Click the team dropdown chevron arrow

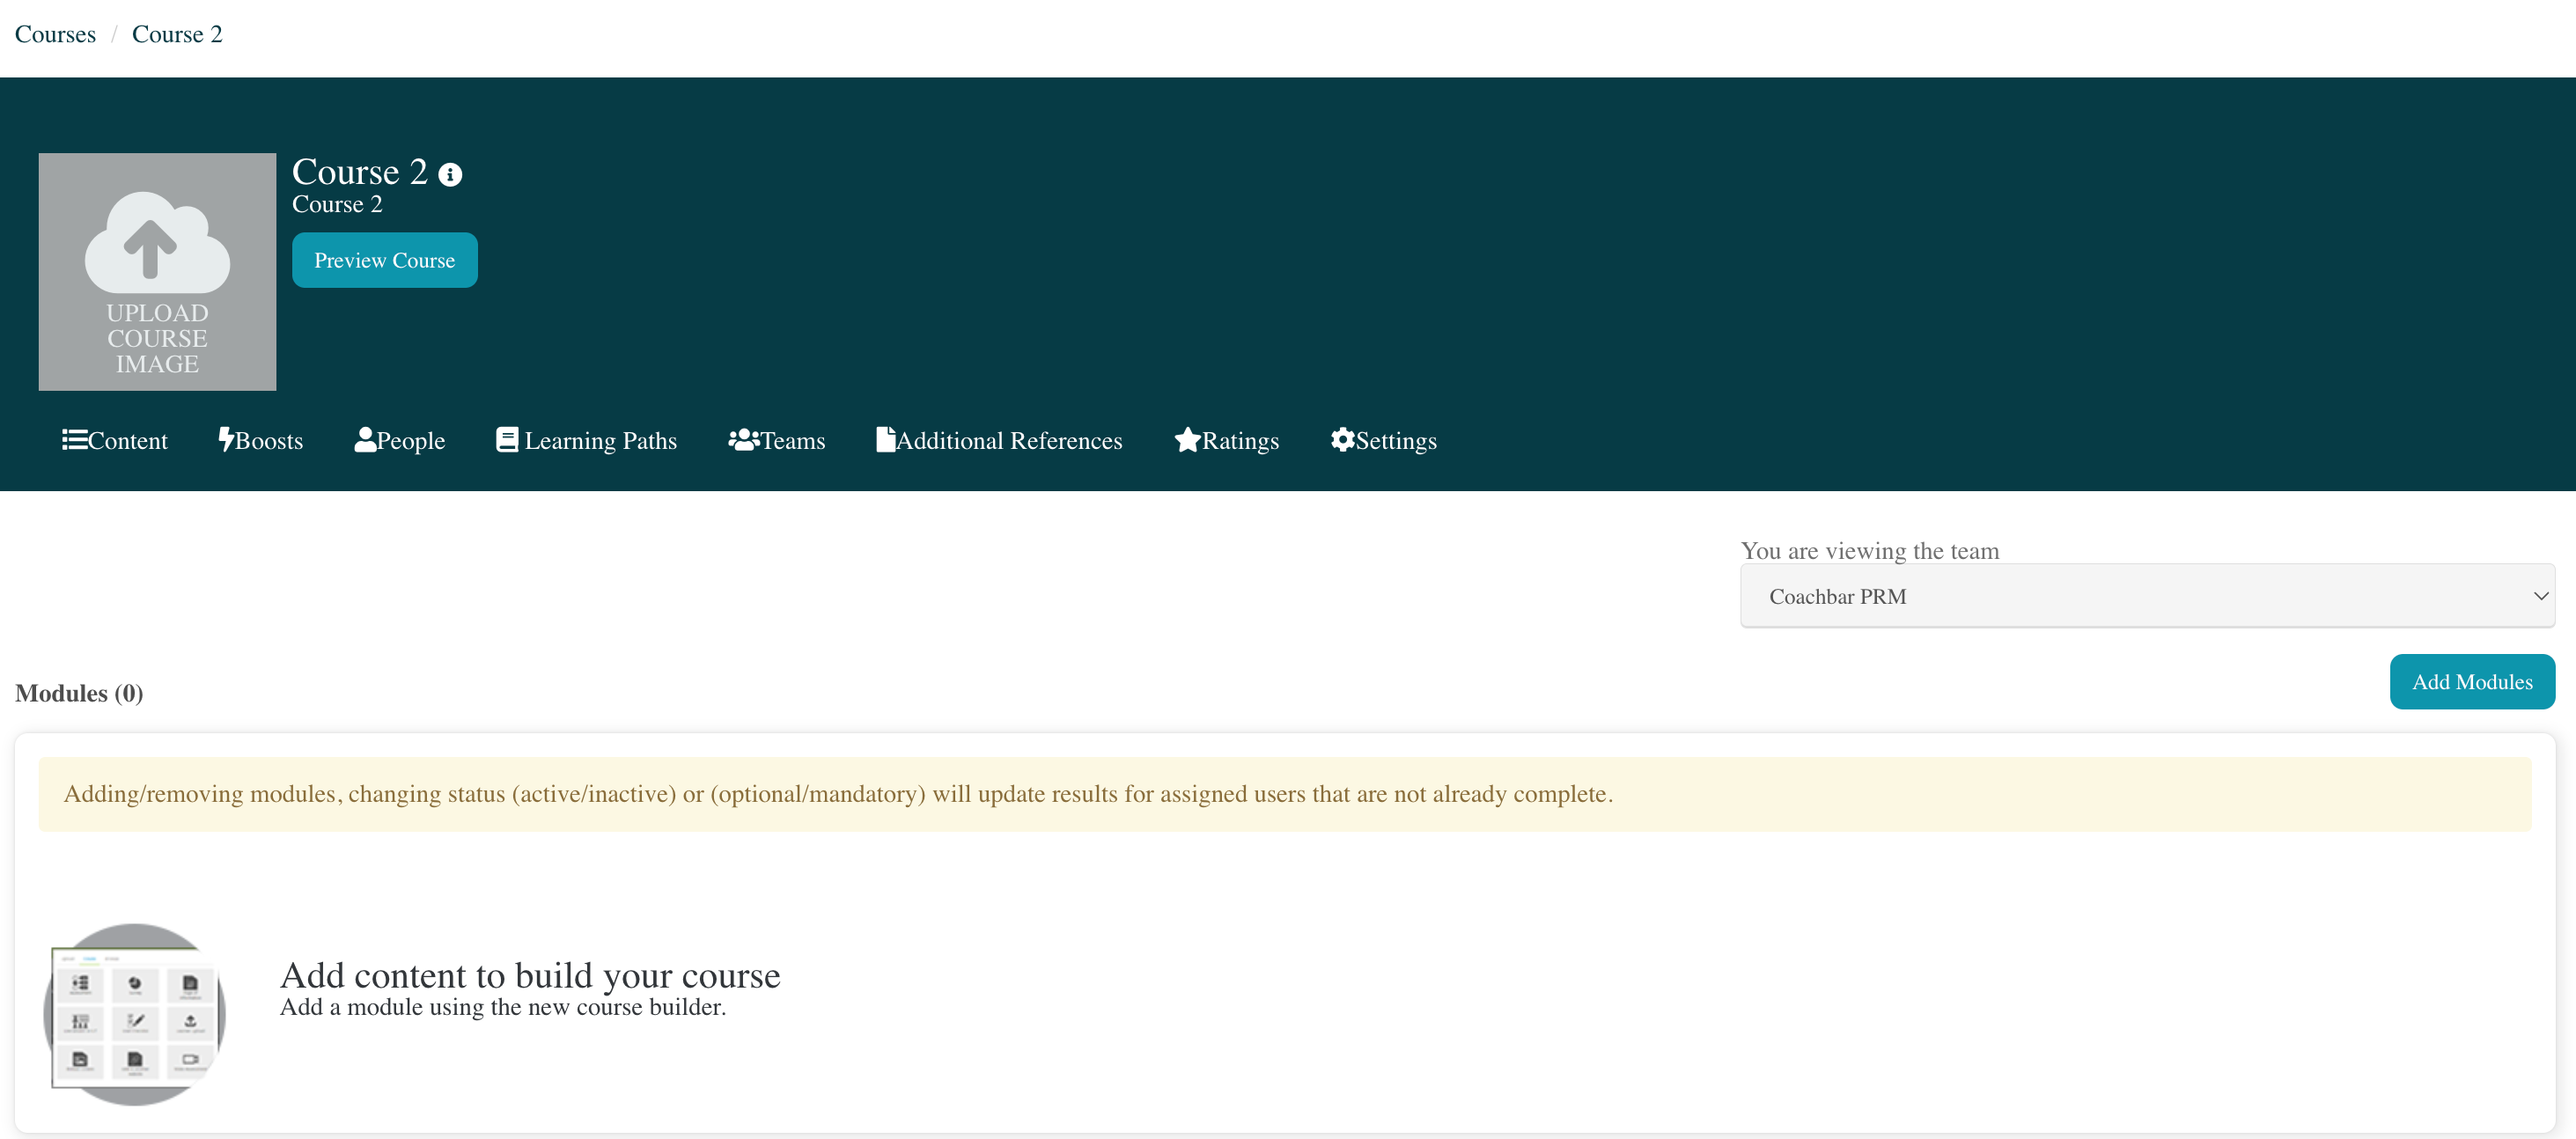pyautogui.click(x=2540, y=596)
